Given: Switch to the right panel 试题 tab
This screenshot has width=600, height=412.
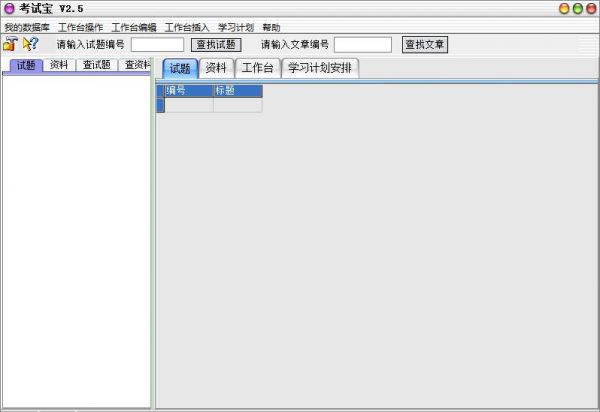Looking at the screenshot, I should (x=180, y=68).
